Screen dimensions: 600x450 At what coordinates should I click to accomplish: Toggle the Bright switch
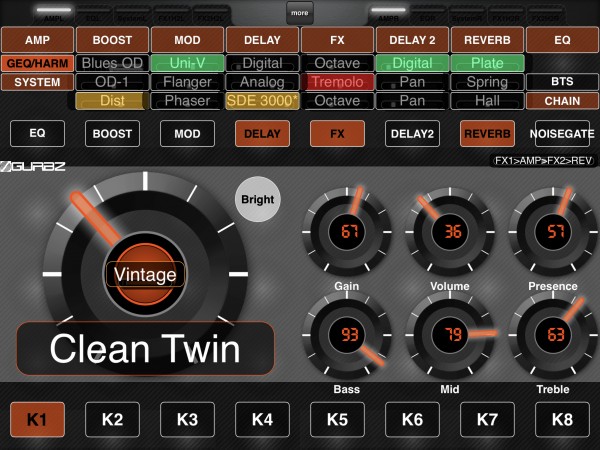(258, 199)
